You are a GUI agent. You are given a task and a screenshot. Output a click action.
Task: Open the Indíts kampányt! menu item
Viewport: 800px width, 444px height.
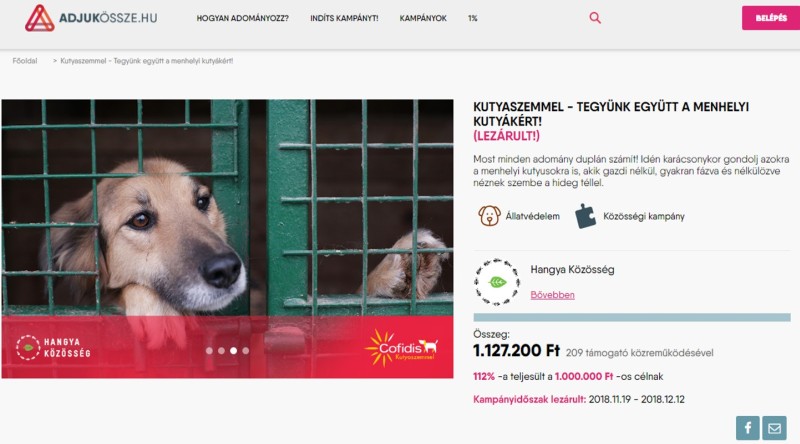tap(344, 18)
